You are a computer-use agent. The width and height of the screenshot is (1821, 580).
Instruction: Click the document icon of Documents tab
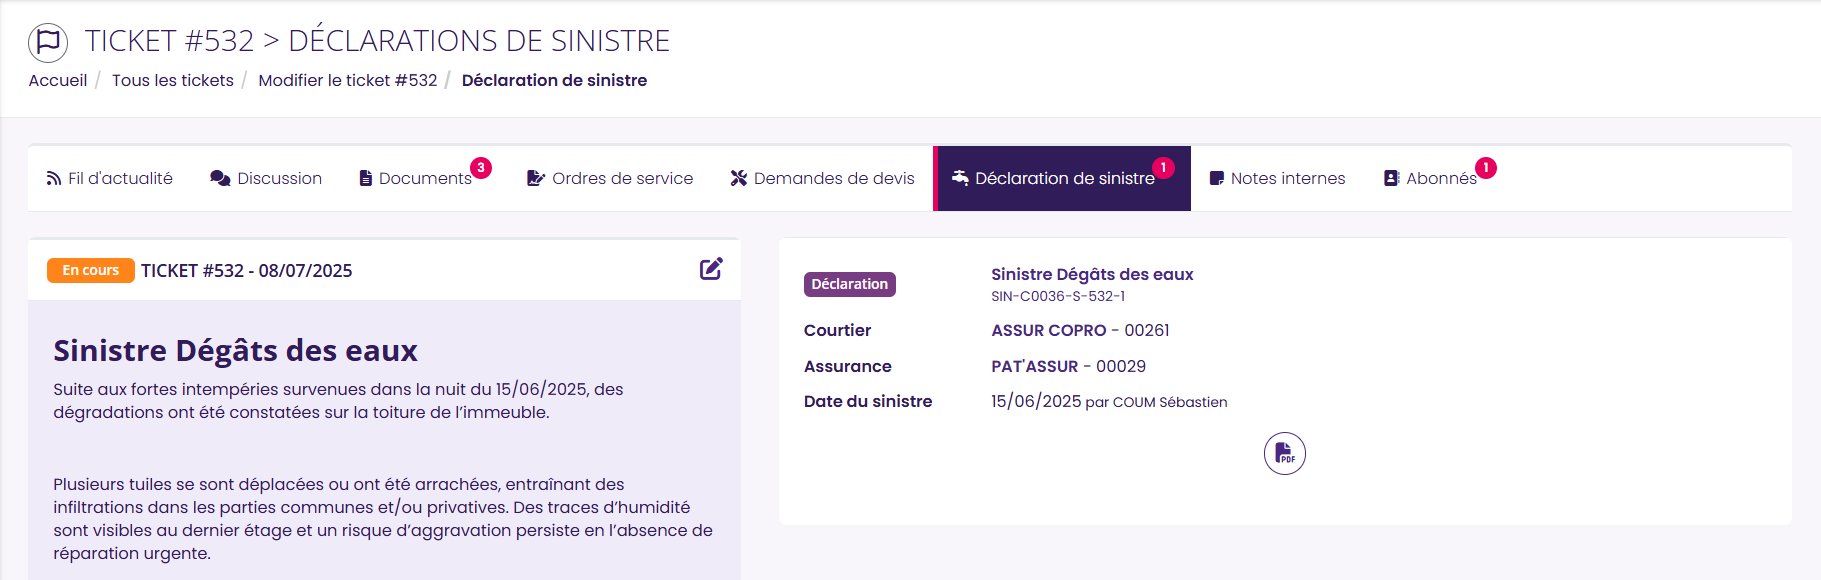coord(366,178)
